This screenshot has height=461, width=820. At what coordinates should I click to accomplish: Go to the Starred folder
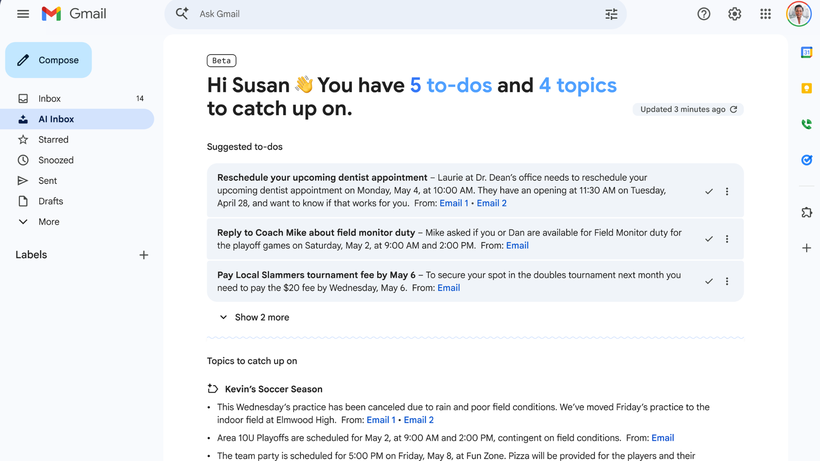click(x=53, y=140)
